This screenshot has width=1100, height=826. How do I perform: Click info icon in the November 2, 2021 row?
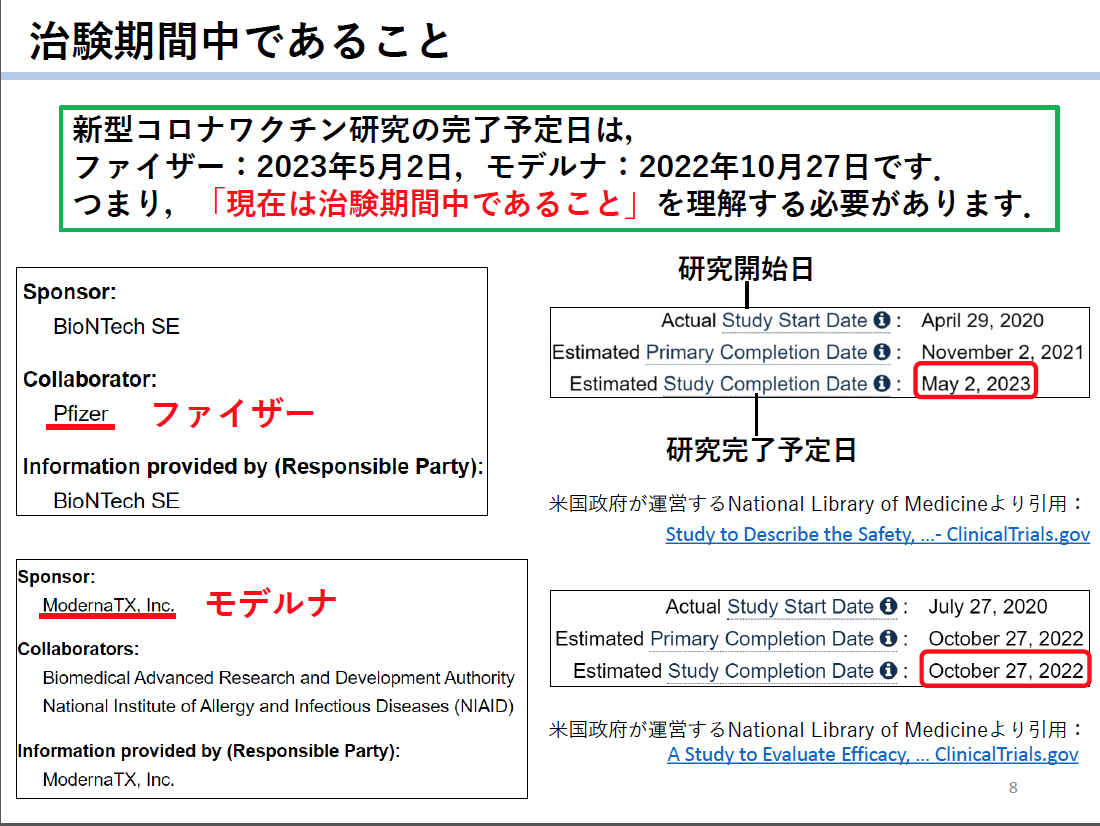pos(882,352)
